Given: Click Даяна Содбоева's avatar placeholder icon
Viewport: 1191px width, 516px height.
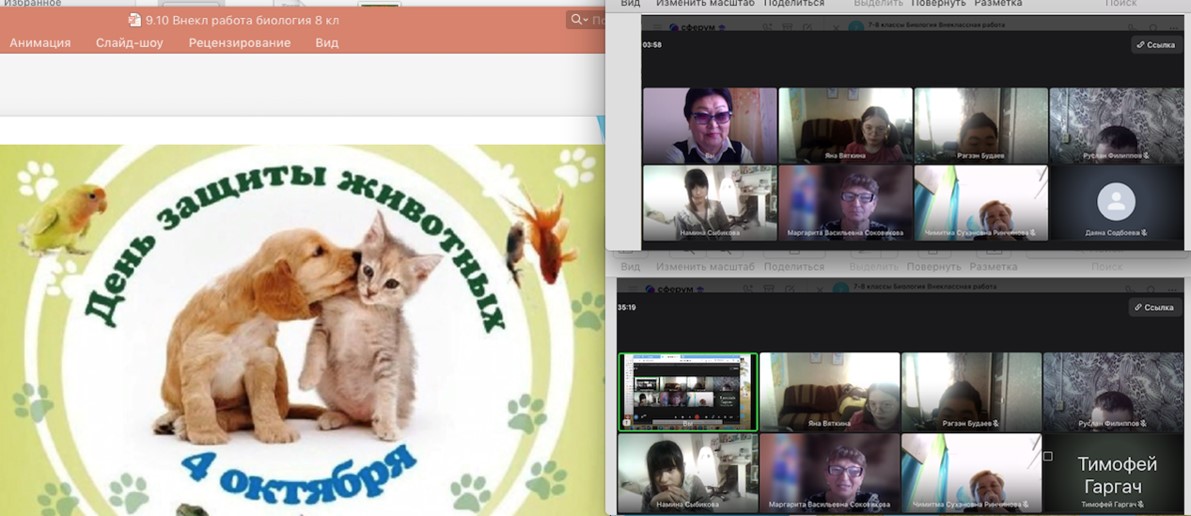Looking at the screenshot, I should (x=1117, y=202).
